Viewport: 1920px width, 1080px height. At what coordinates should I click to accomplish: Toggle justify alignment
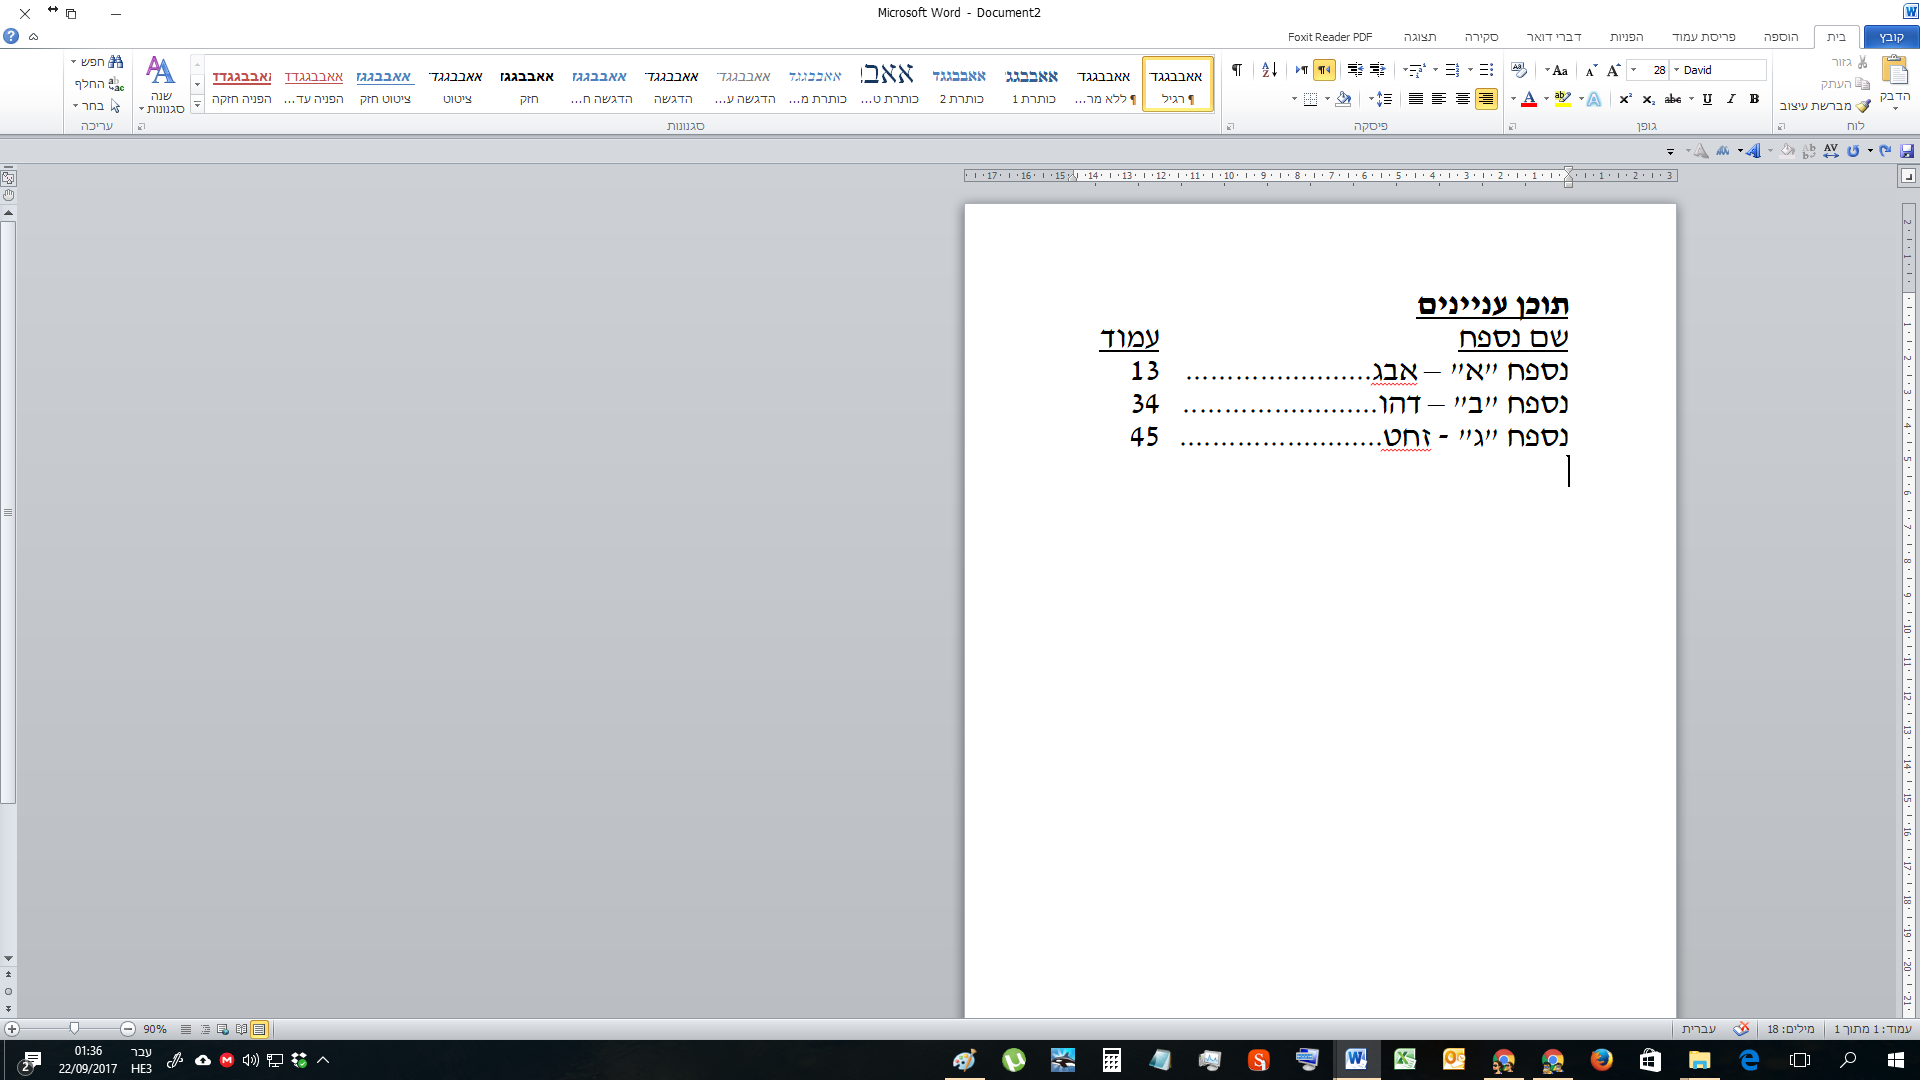(1416, 99)
